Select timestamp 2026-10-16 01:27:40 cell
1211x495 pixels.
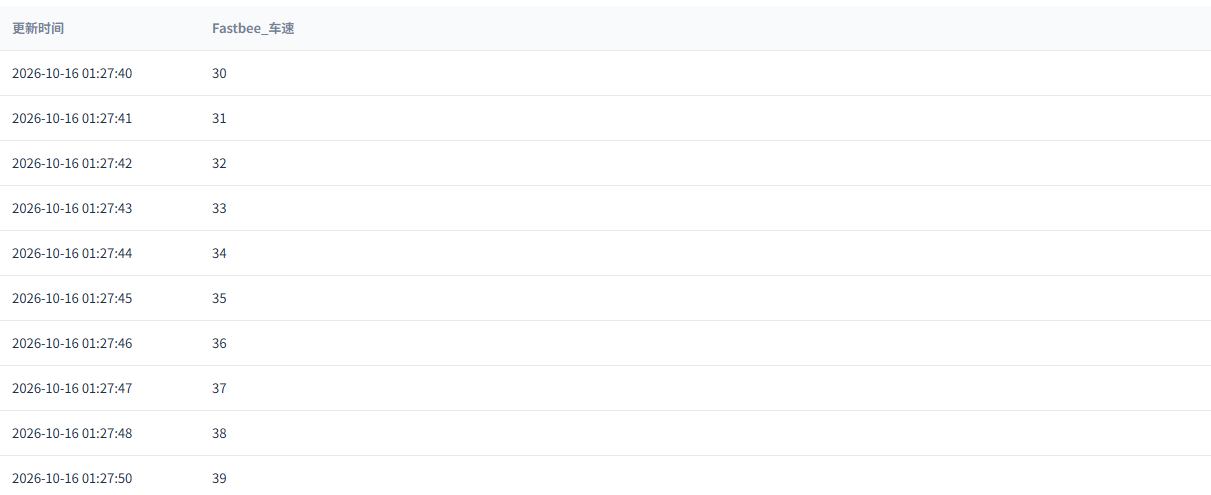[x=72, y=73]
